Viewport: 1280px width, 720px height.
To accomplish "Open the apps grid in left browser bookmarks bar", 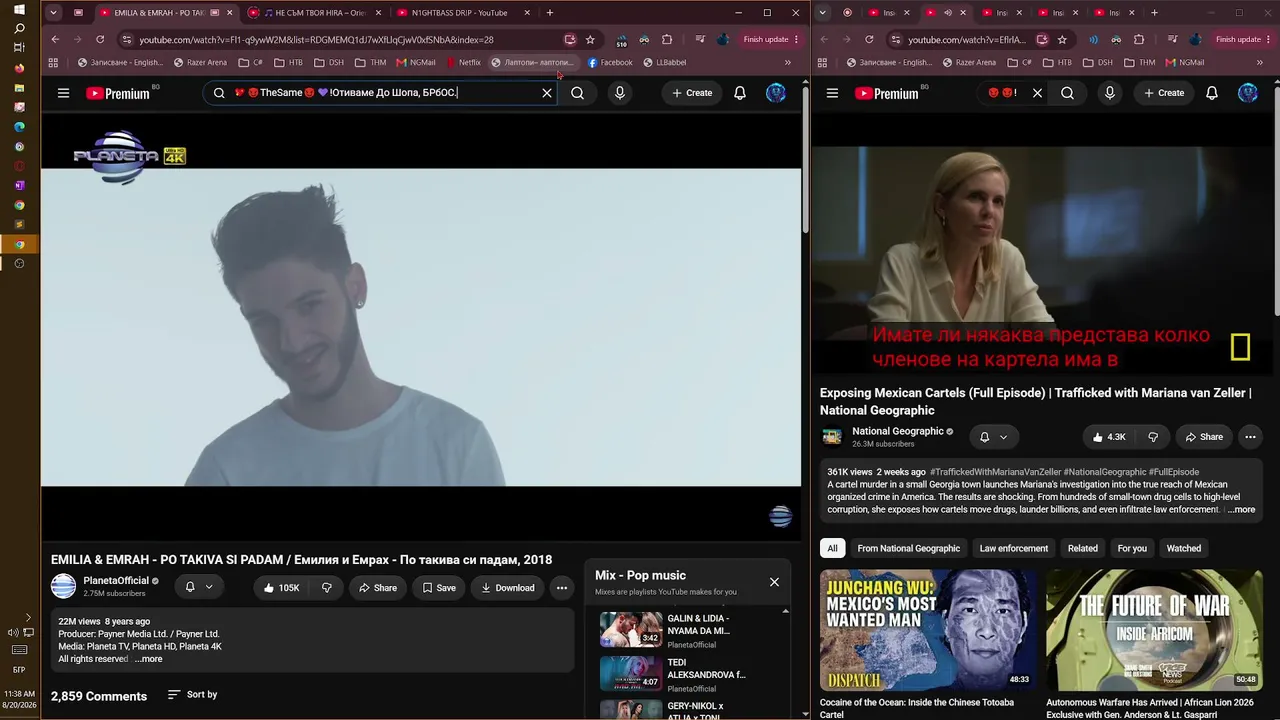I will tap(53, 62).
